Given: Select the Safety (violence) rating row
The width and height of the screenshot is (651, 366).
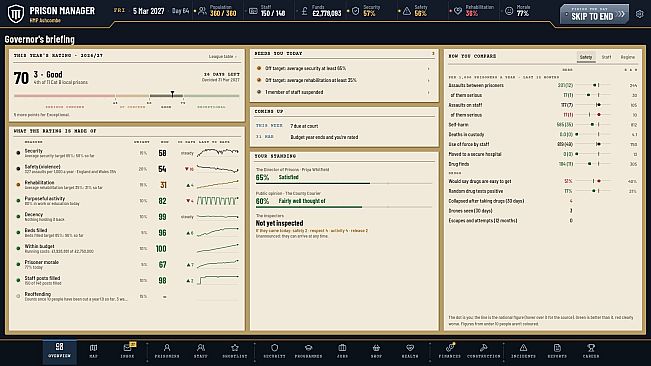Looking at the screenshot, I should 127,169.
